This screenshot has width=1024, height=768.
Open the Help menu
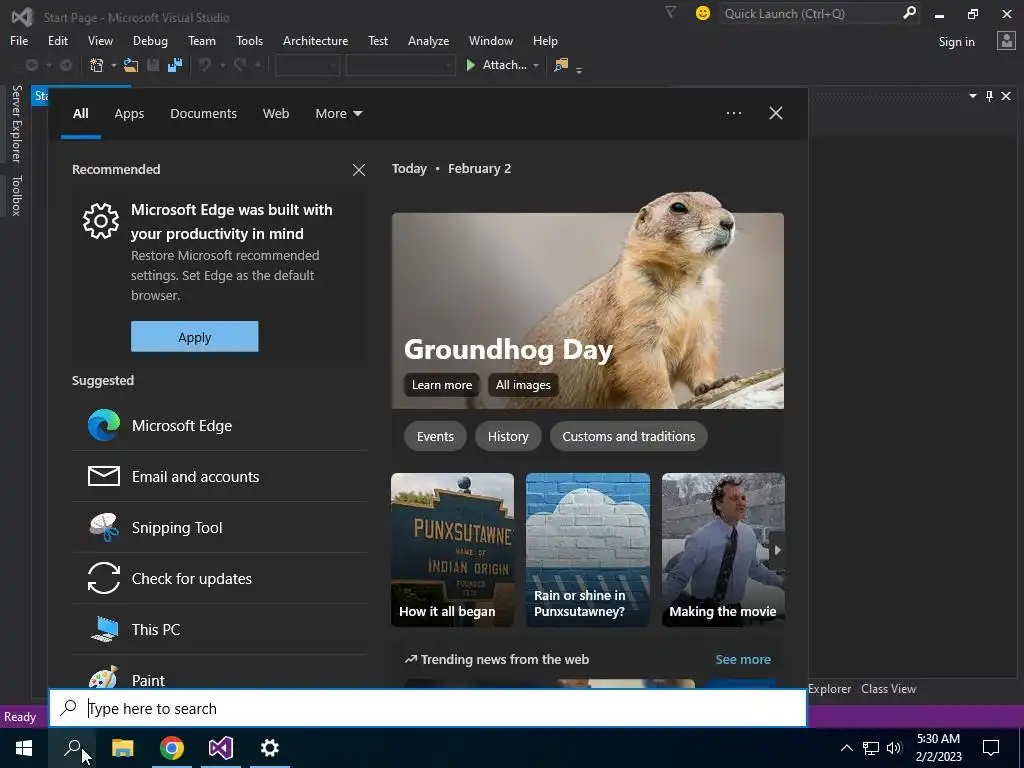pos(545,40)
